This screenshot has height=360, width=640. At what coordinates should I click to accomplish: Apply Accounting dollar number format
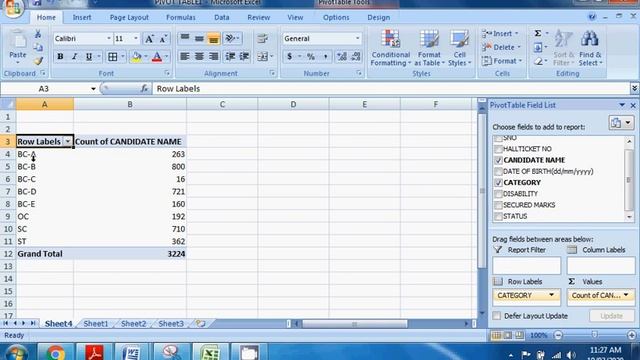(x=289, y=57)
